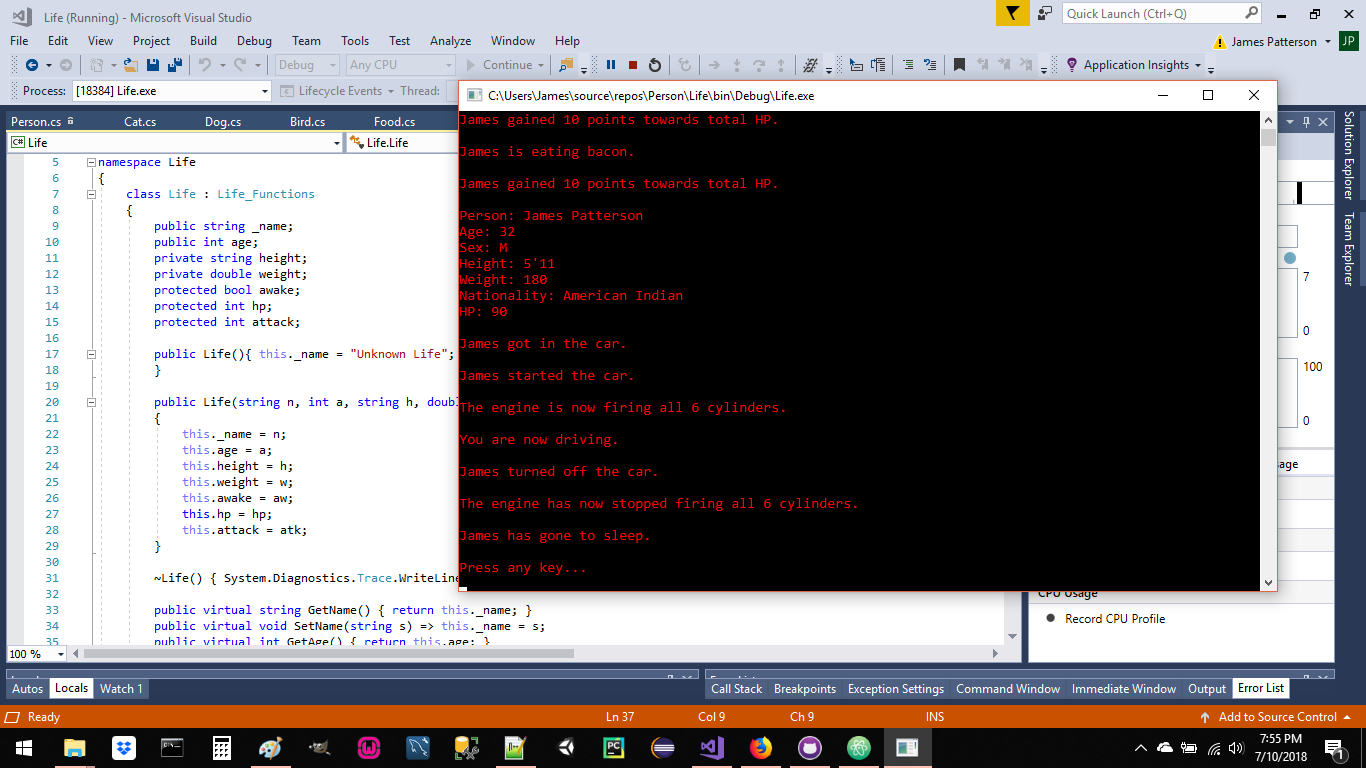Click the Navigate Backward arrow icon
The width and height of the screenshot is (1366, 768).
32,65
